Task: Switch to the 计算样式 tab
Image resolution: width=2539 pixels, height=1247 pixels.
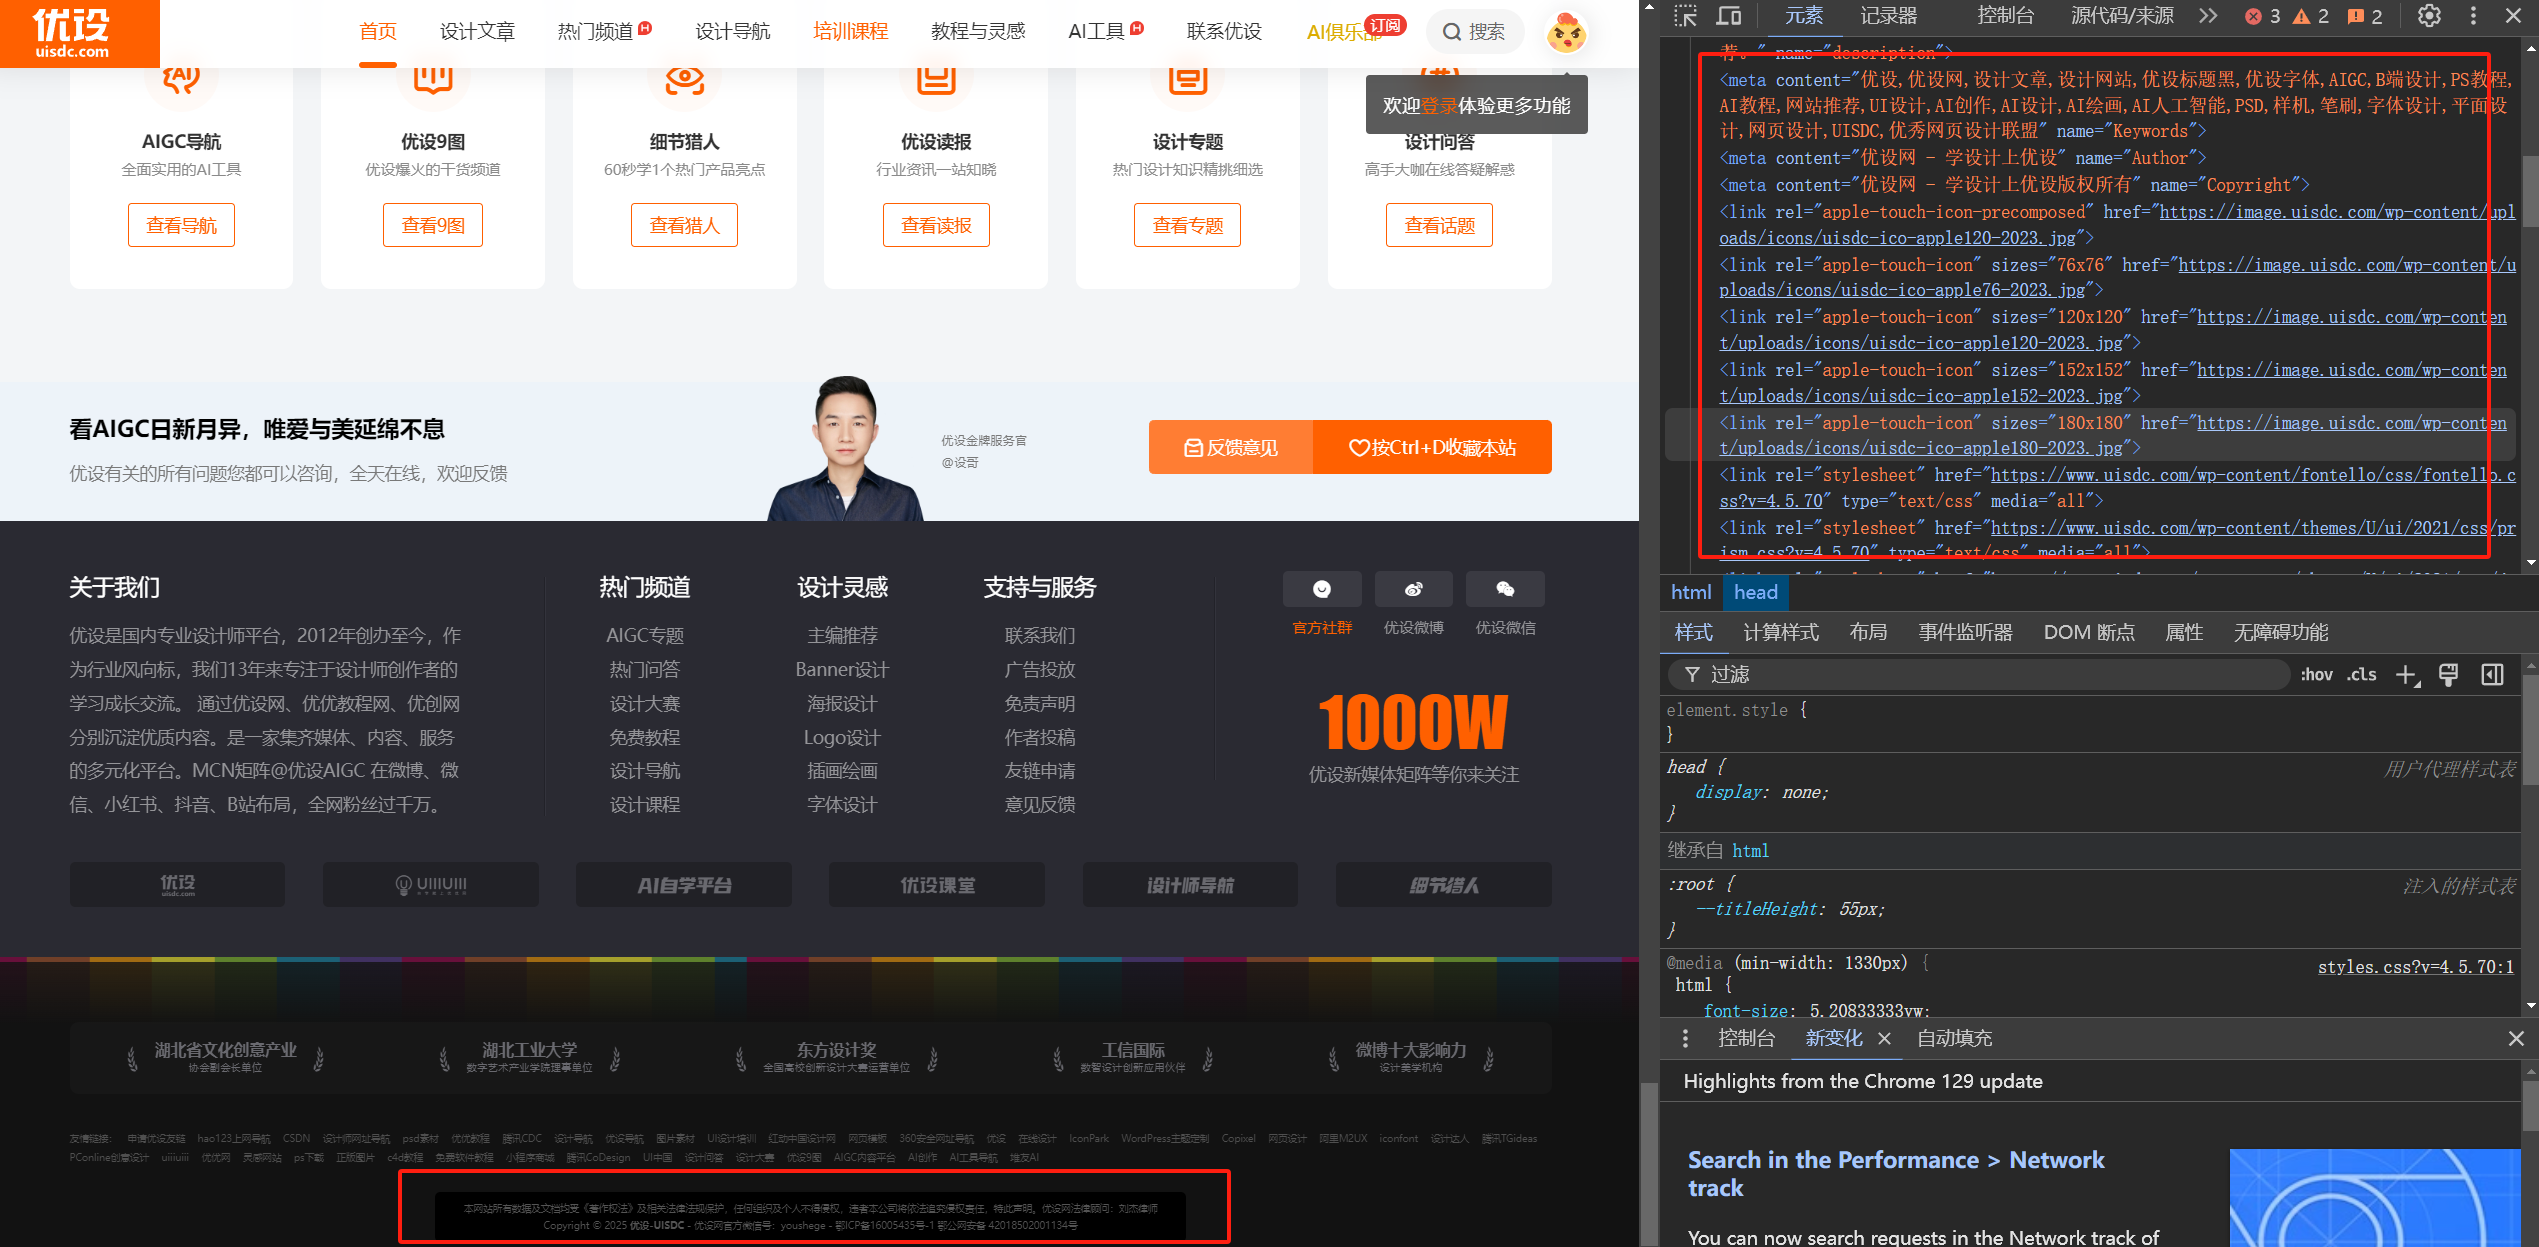Action: click(1780, 632)
